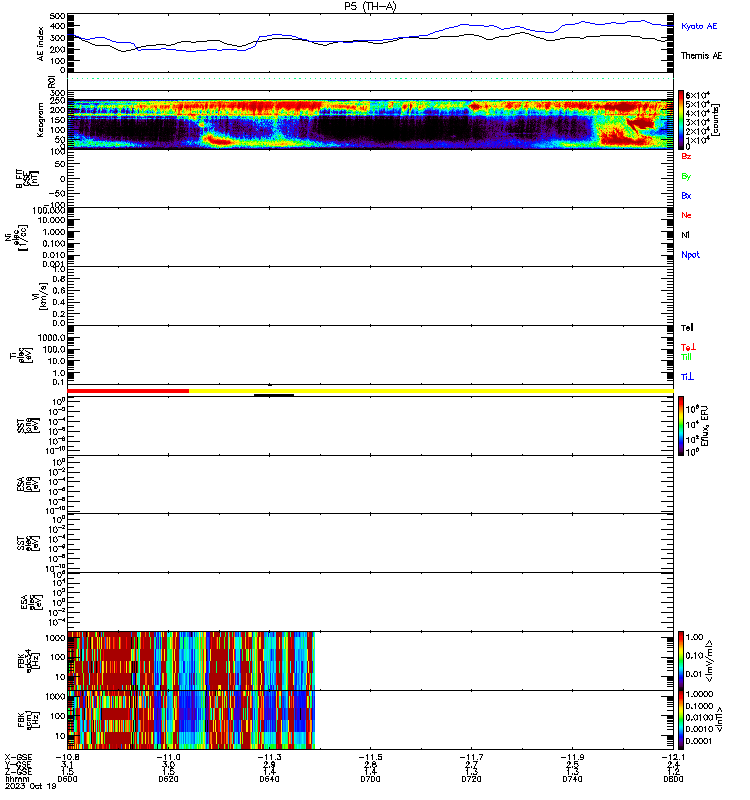750x800 pixels.
Task: Click the red segment of status bar
Action: tap(128, 391)
